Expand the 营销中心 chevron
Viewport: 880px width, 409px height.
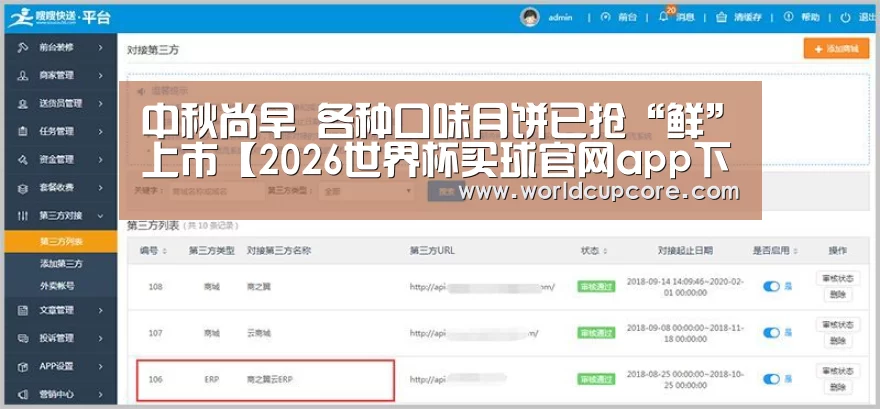[100, 394]
